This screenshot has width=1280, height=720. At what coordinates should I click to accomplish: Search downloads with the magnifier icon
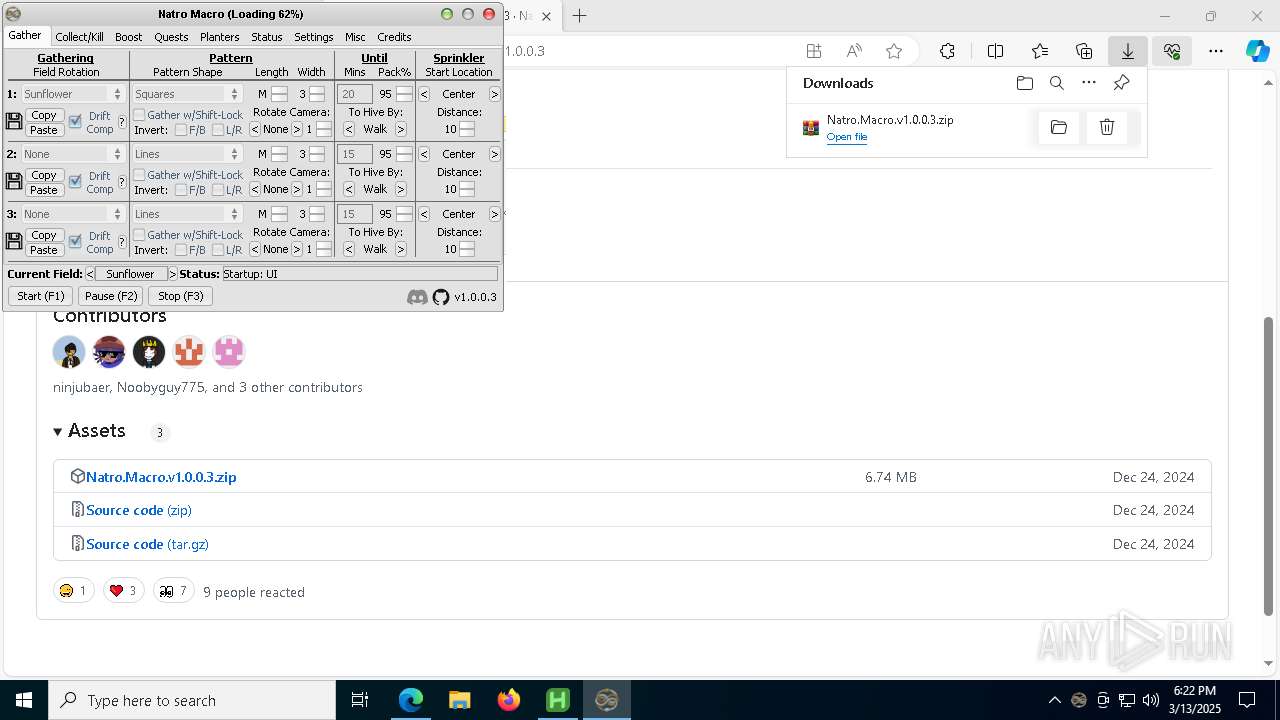1056,83
